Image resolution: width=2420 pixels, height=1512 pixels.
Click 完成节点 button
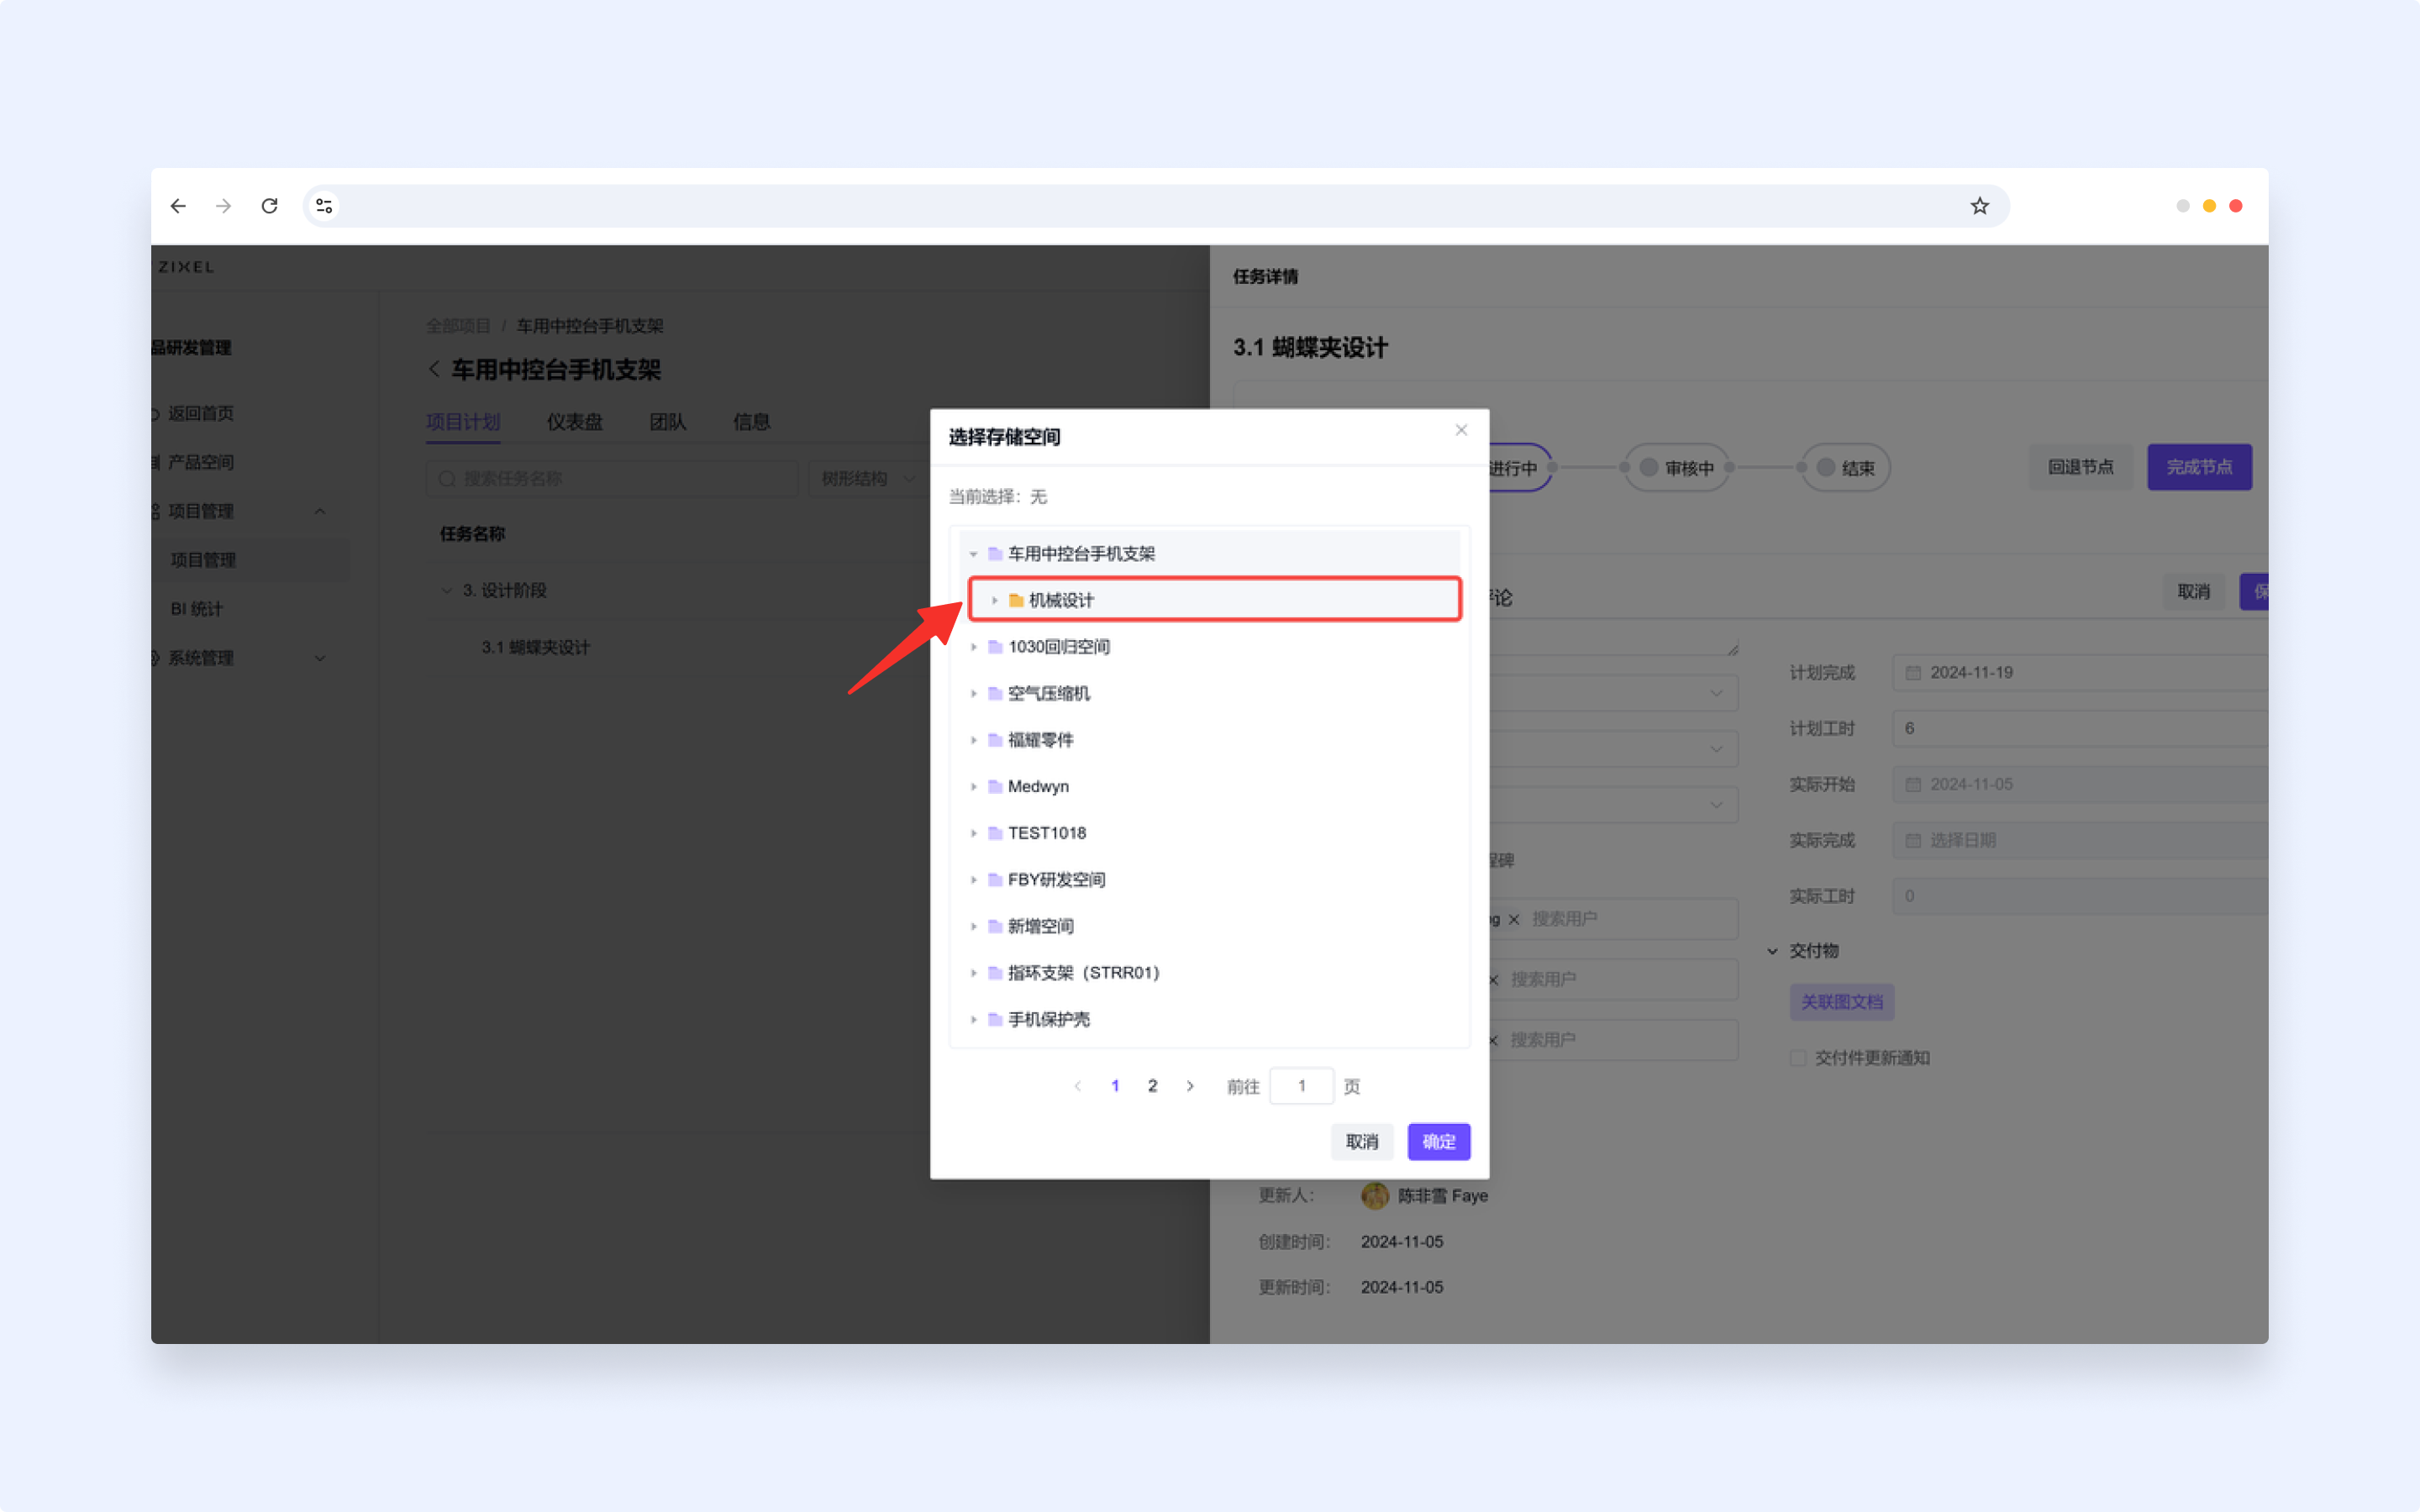2199,467
